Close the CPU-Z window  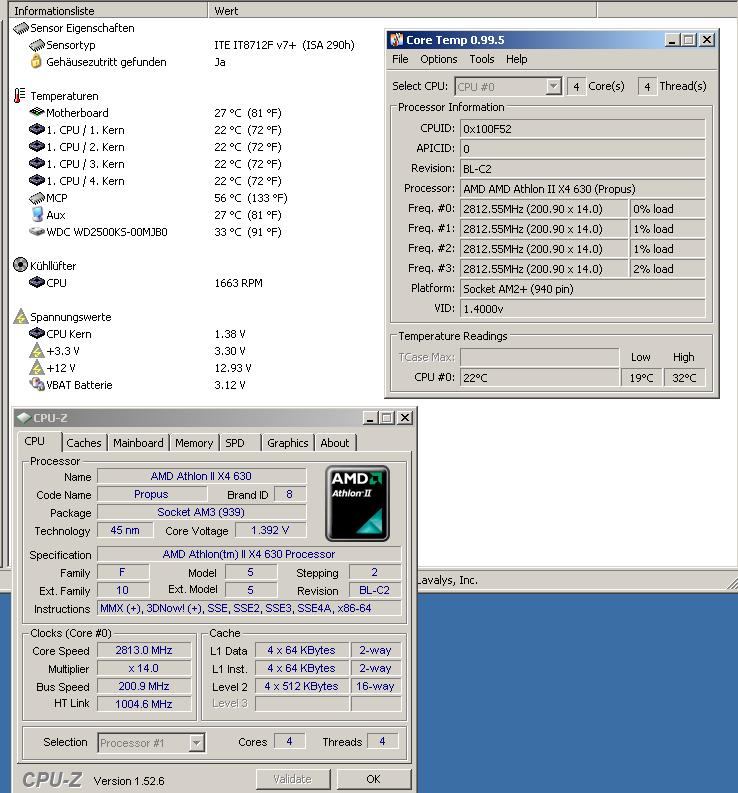click(405, 418)
